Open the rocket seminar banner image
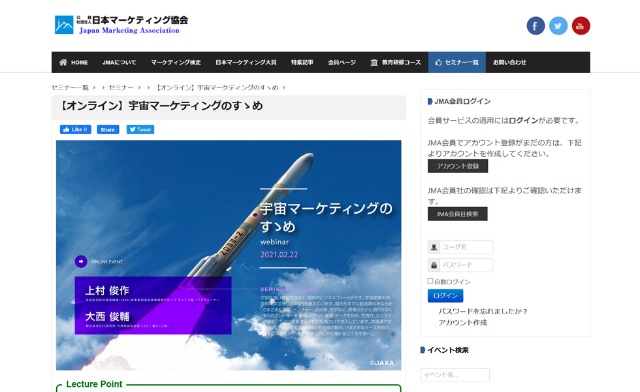 (229, 255)
